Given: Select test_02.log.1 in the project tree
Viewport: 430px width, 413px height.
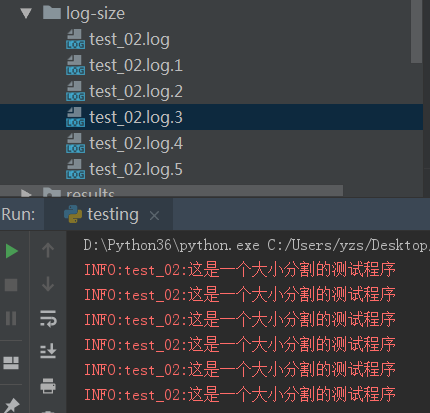Looking at the screenshot, I should (136, 65).
